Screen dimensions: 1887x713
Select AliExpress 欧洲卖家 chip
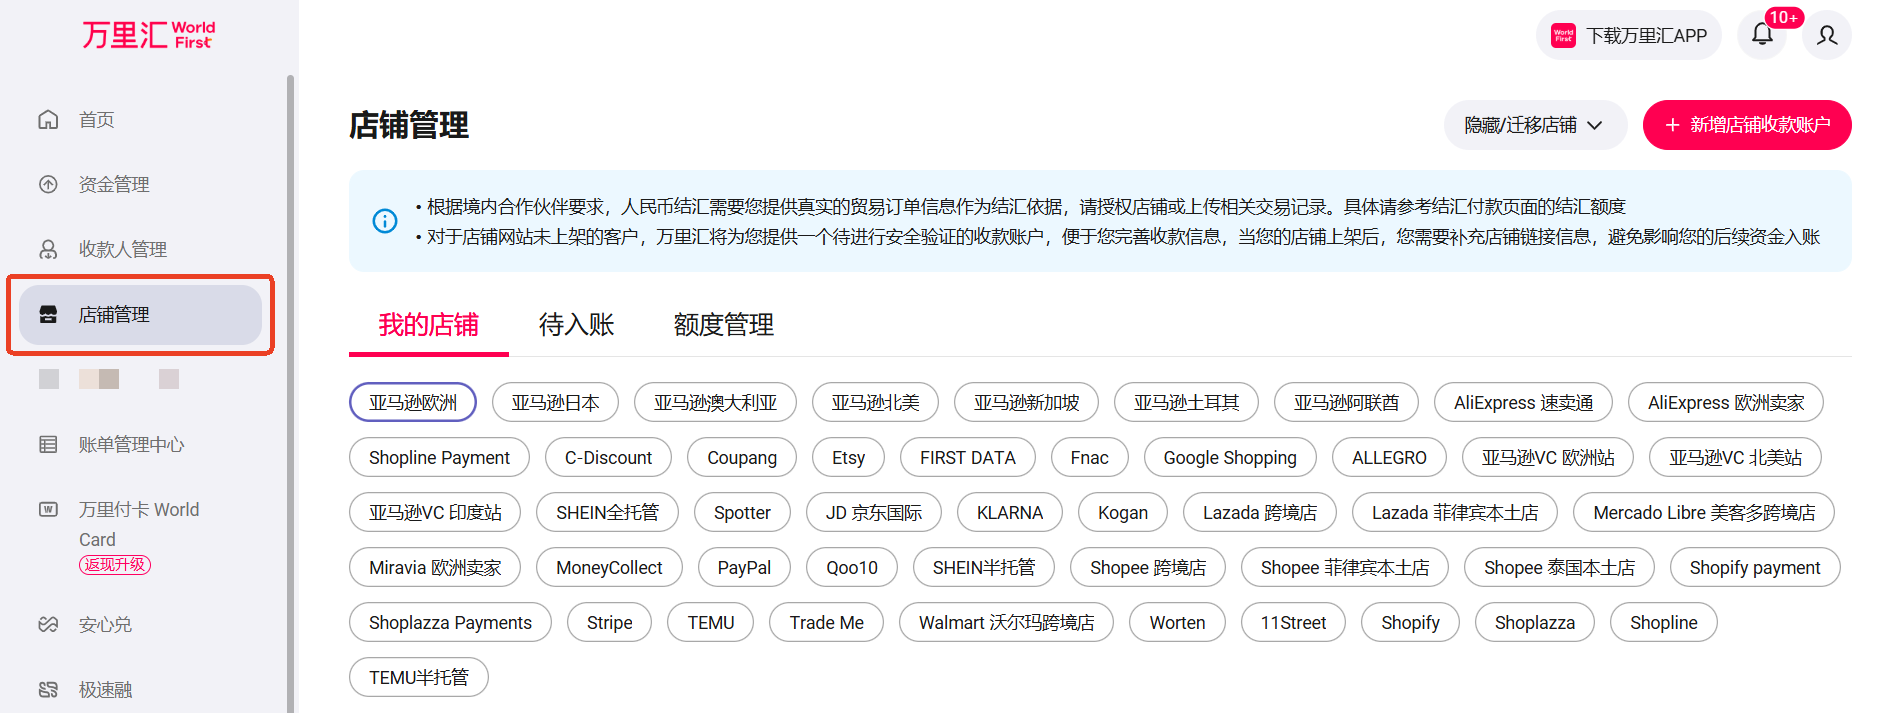click(x=1726, y=402)
